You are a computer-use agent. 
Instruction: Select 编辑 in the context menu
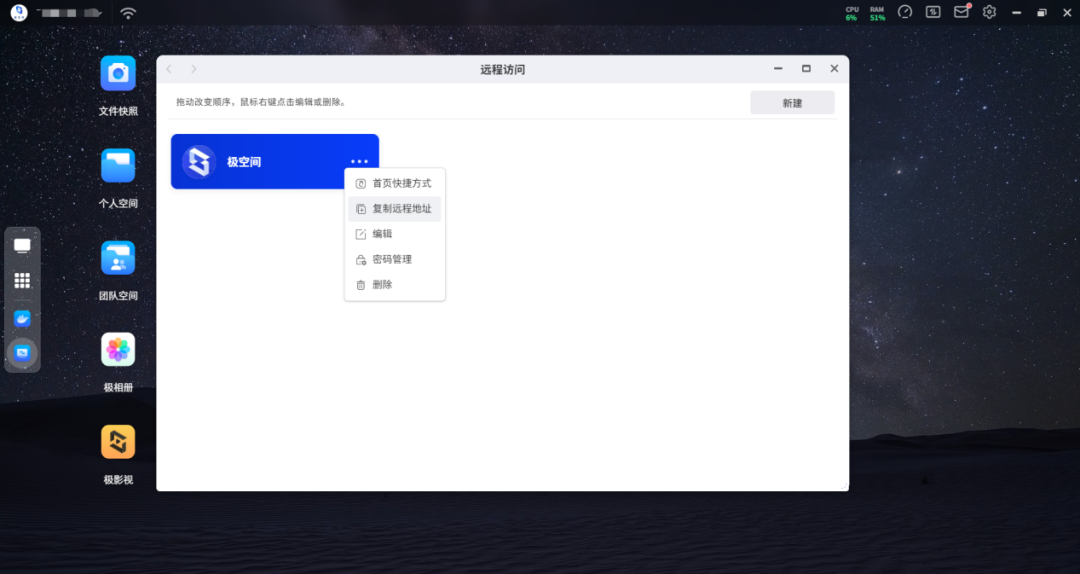tap(395, 234)
